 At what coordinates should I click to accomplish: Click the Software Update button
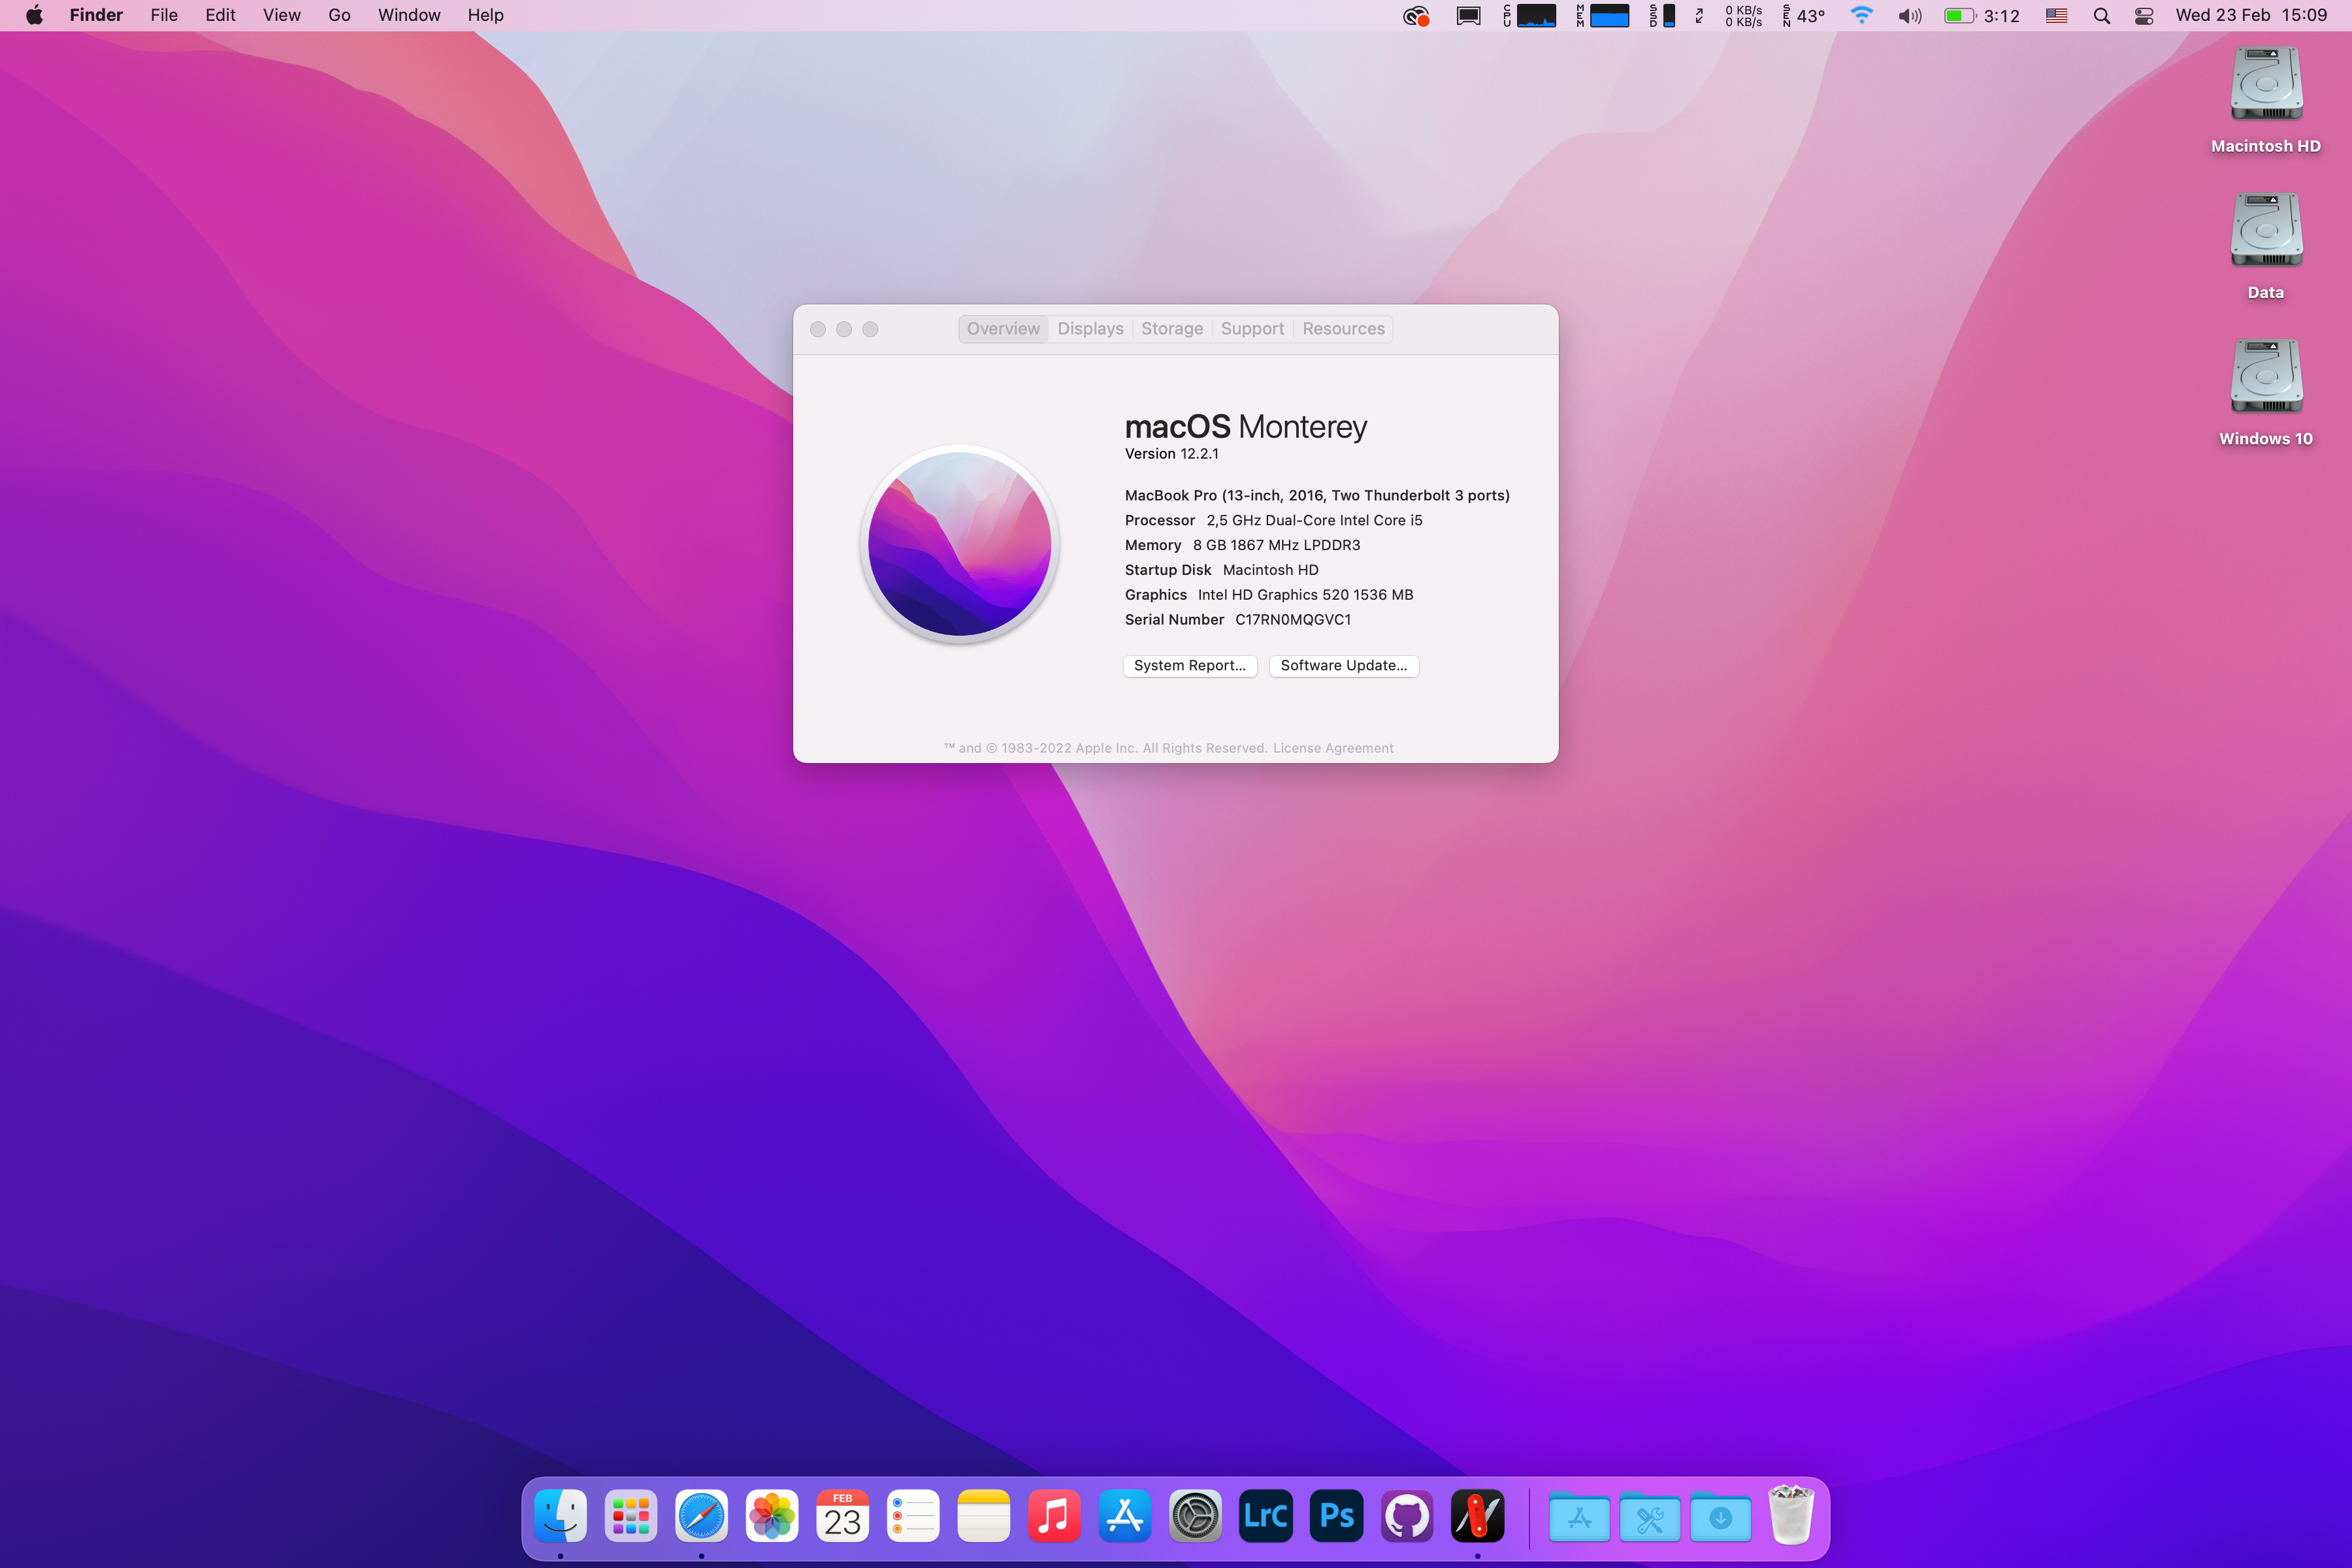point(1343,665)
